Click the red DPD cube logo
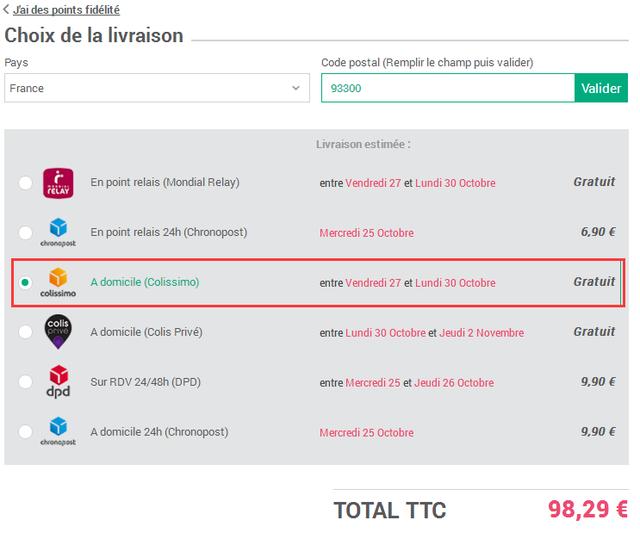Image resolution: width=640 pixels, height=545 pixels. coord(58,375)
